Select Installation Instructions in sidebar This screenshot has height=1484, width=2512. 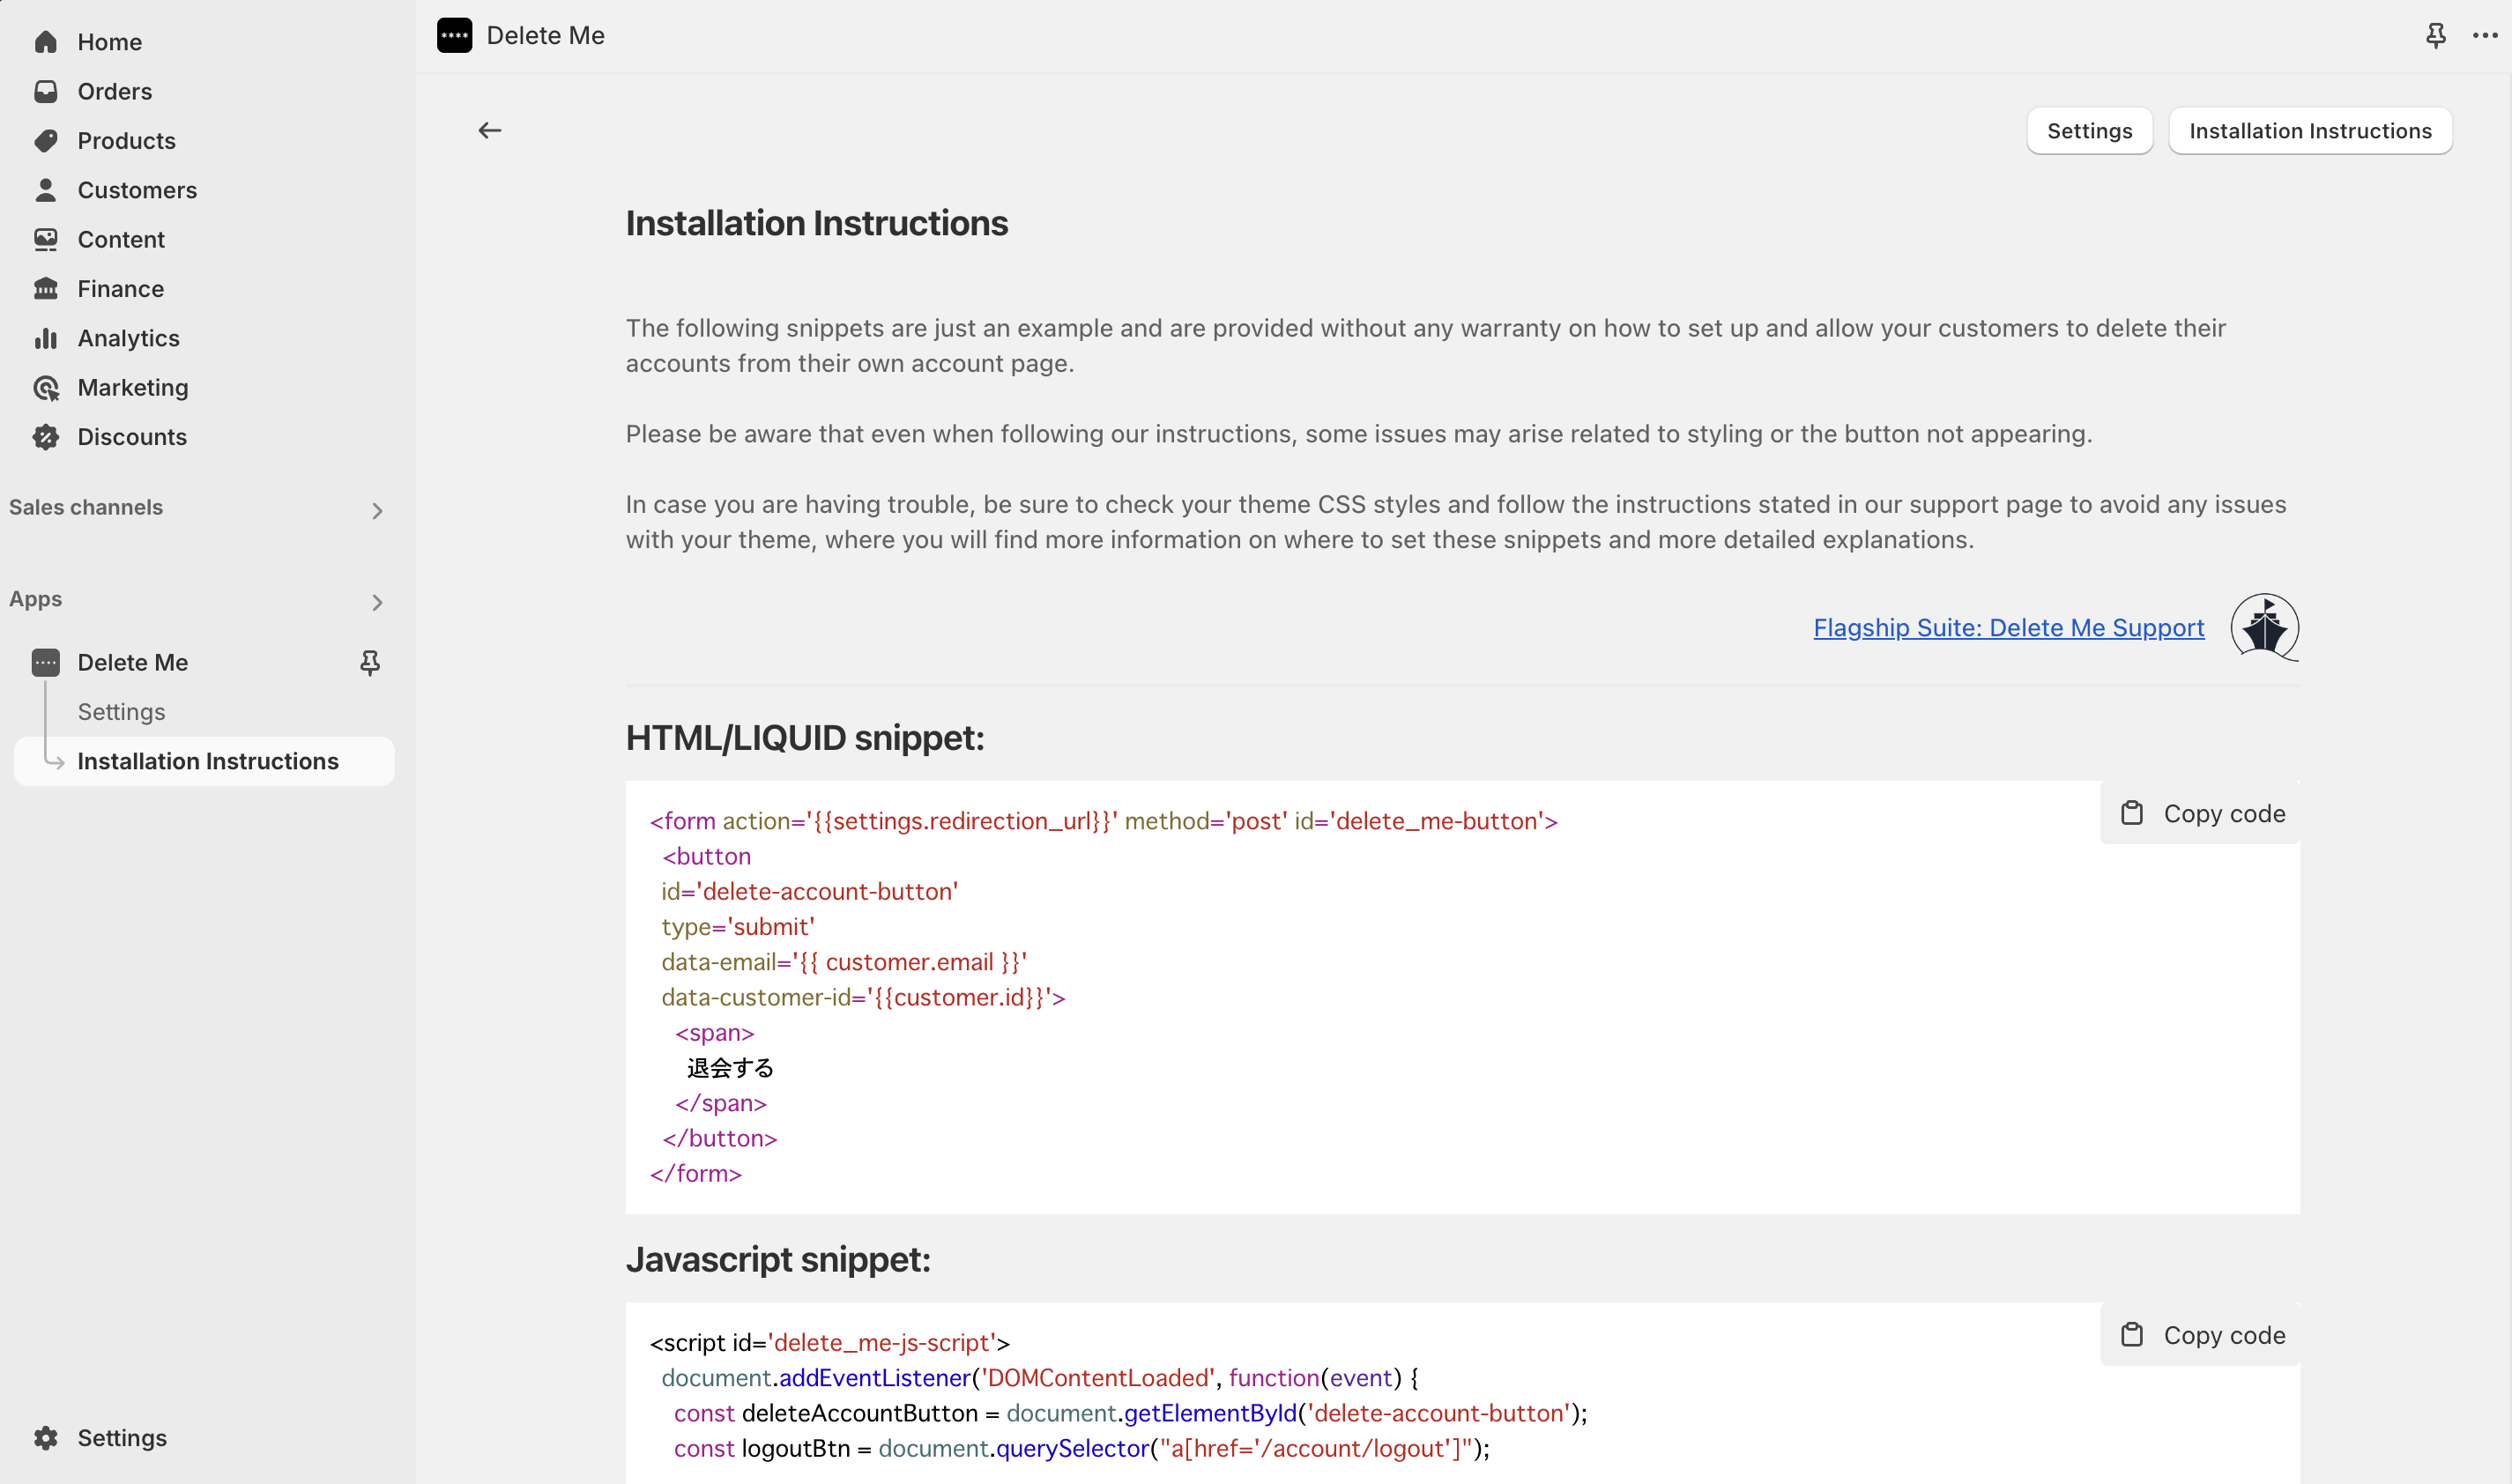coord(208,761)
